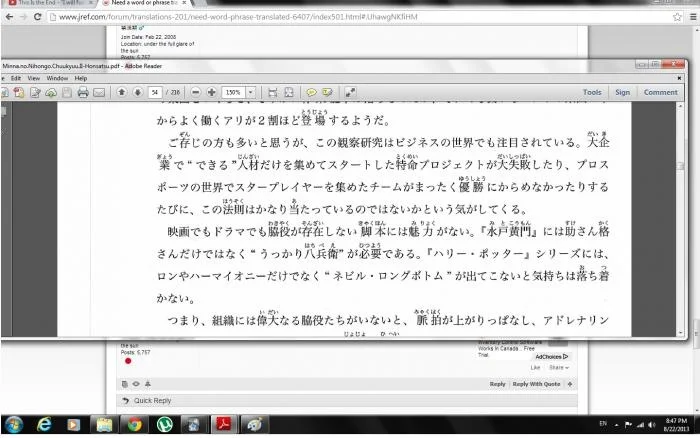The image size is (700, 438).
Task: Click the zoom value field showing 150%
Action: tap(234, 92)
